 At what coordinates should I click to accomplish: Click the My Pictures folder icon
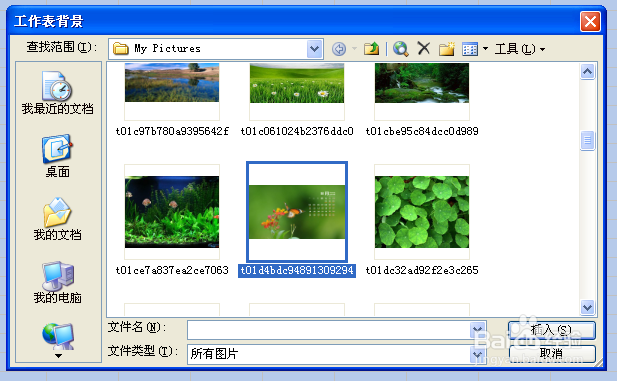point(121,49)
